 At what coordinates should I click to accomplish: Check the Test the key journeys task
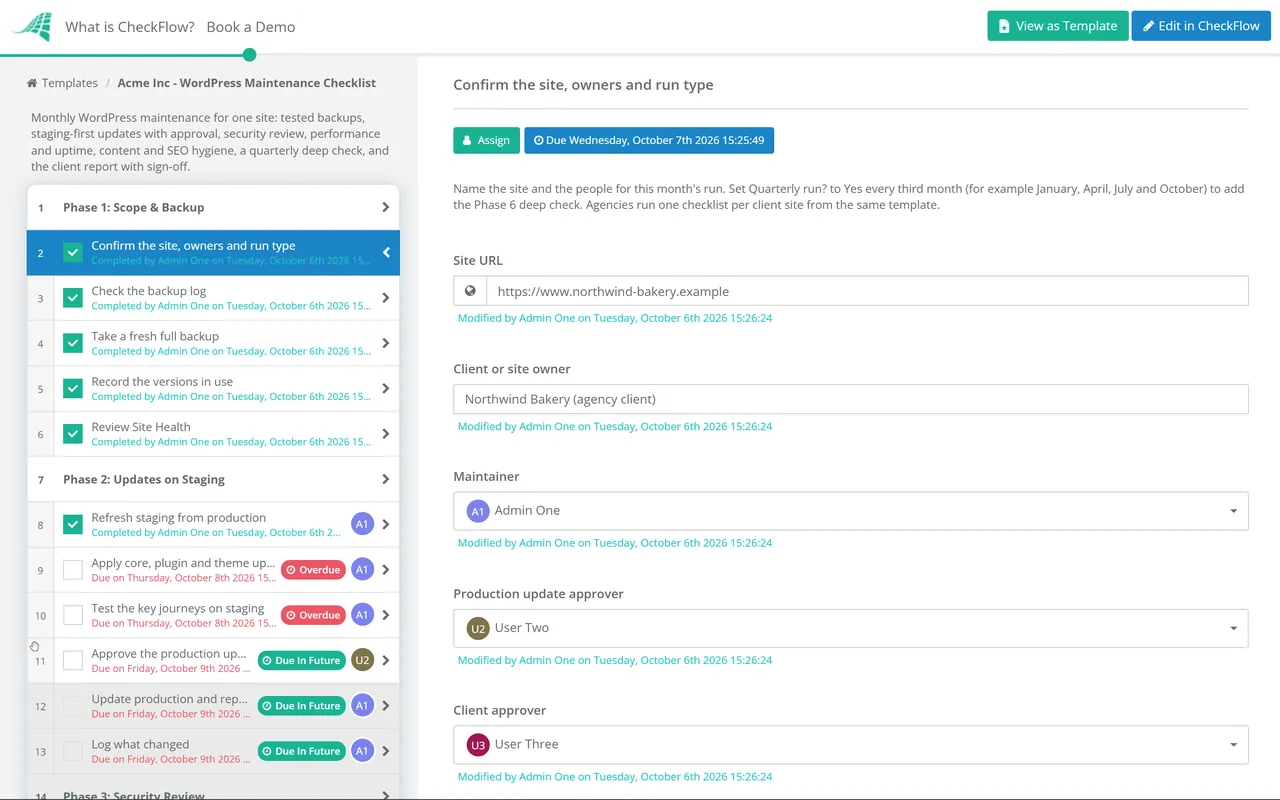(x=73, y=615)
